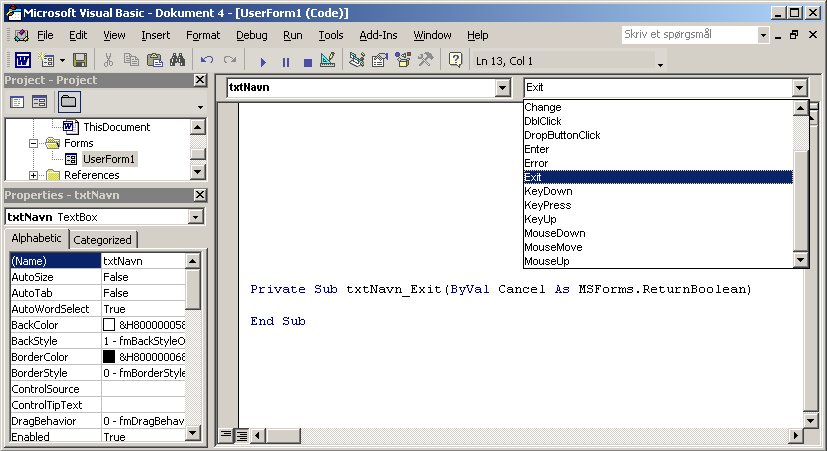Click the toolbar options arrow beside Ln 13
This screenshot has width=827, height=451.
(660, 65)
